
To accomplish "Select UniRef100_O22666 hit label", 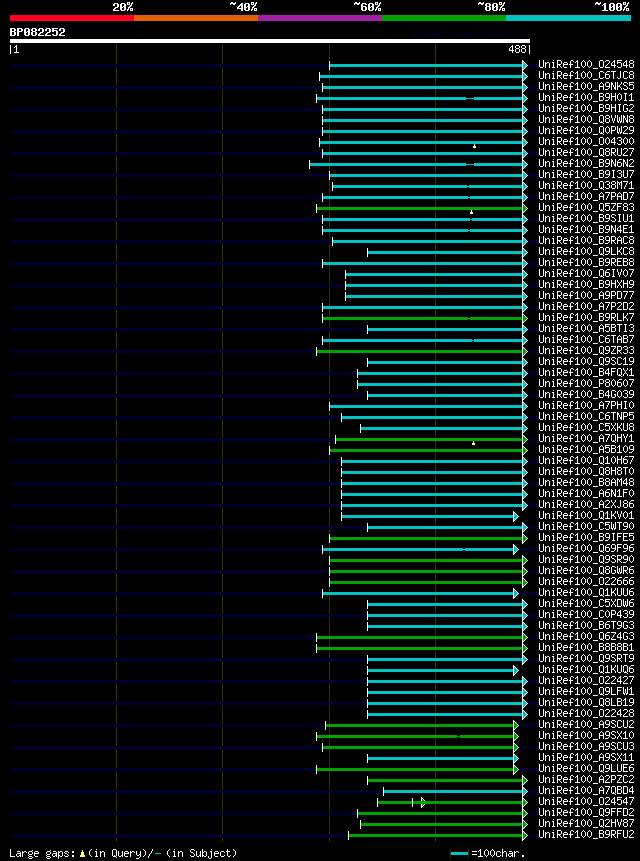I will [586, 582].
